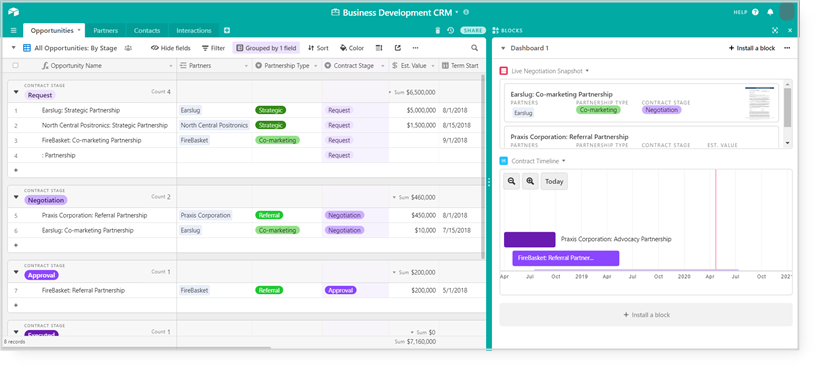The width and height of the screenshot is (815, 366).
Task: Collapse the Request group triangle
Action: [16, 95]
